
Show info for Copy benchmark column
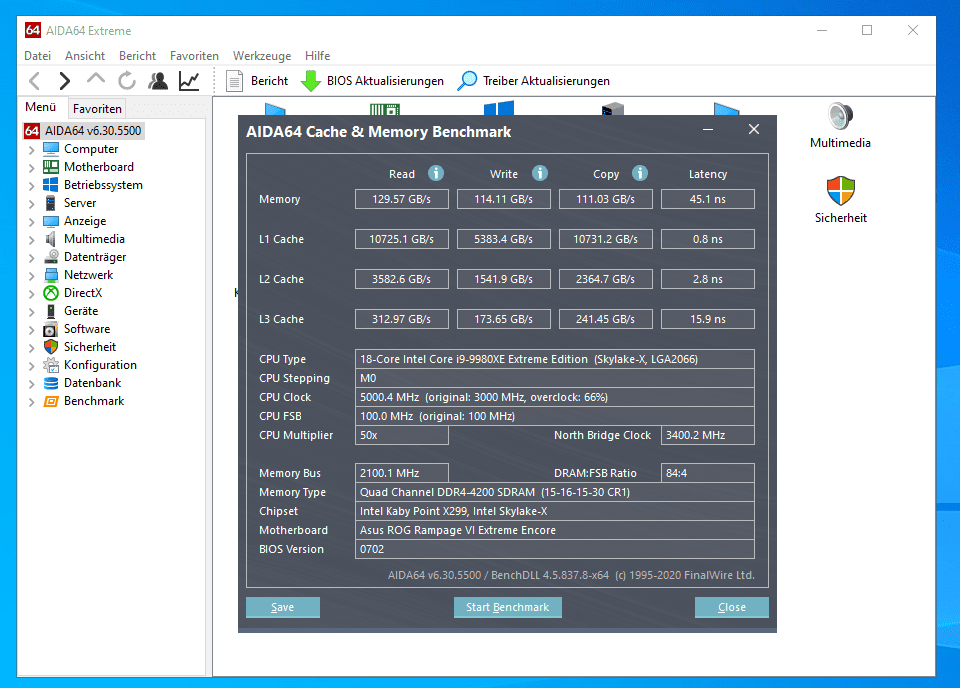click(640, 173)
